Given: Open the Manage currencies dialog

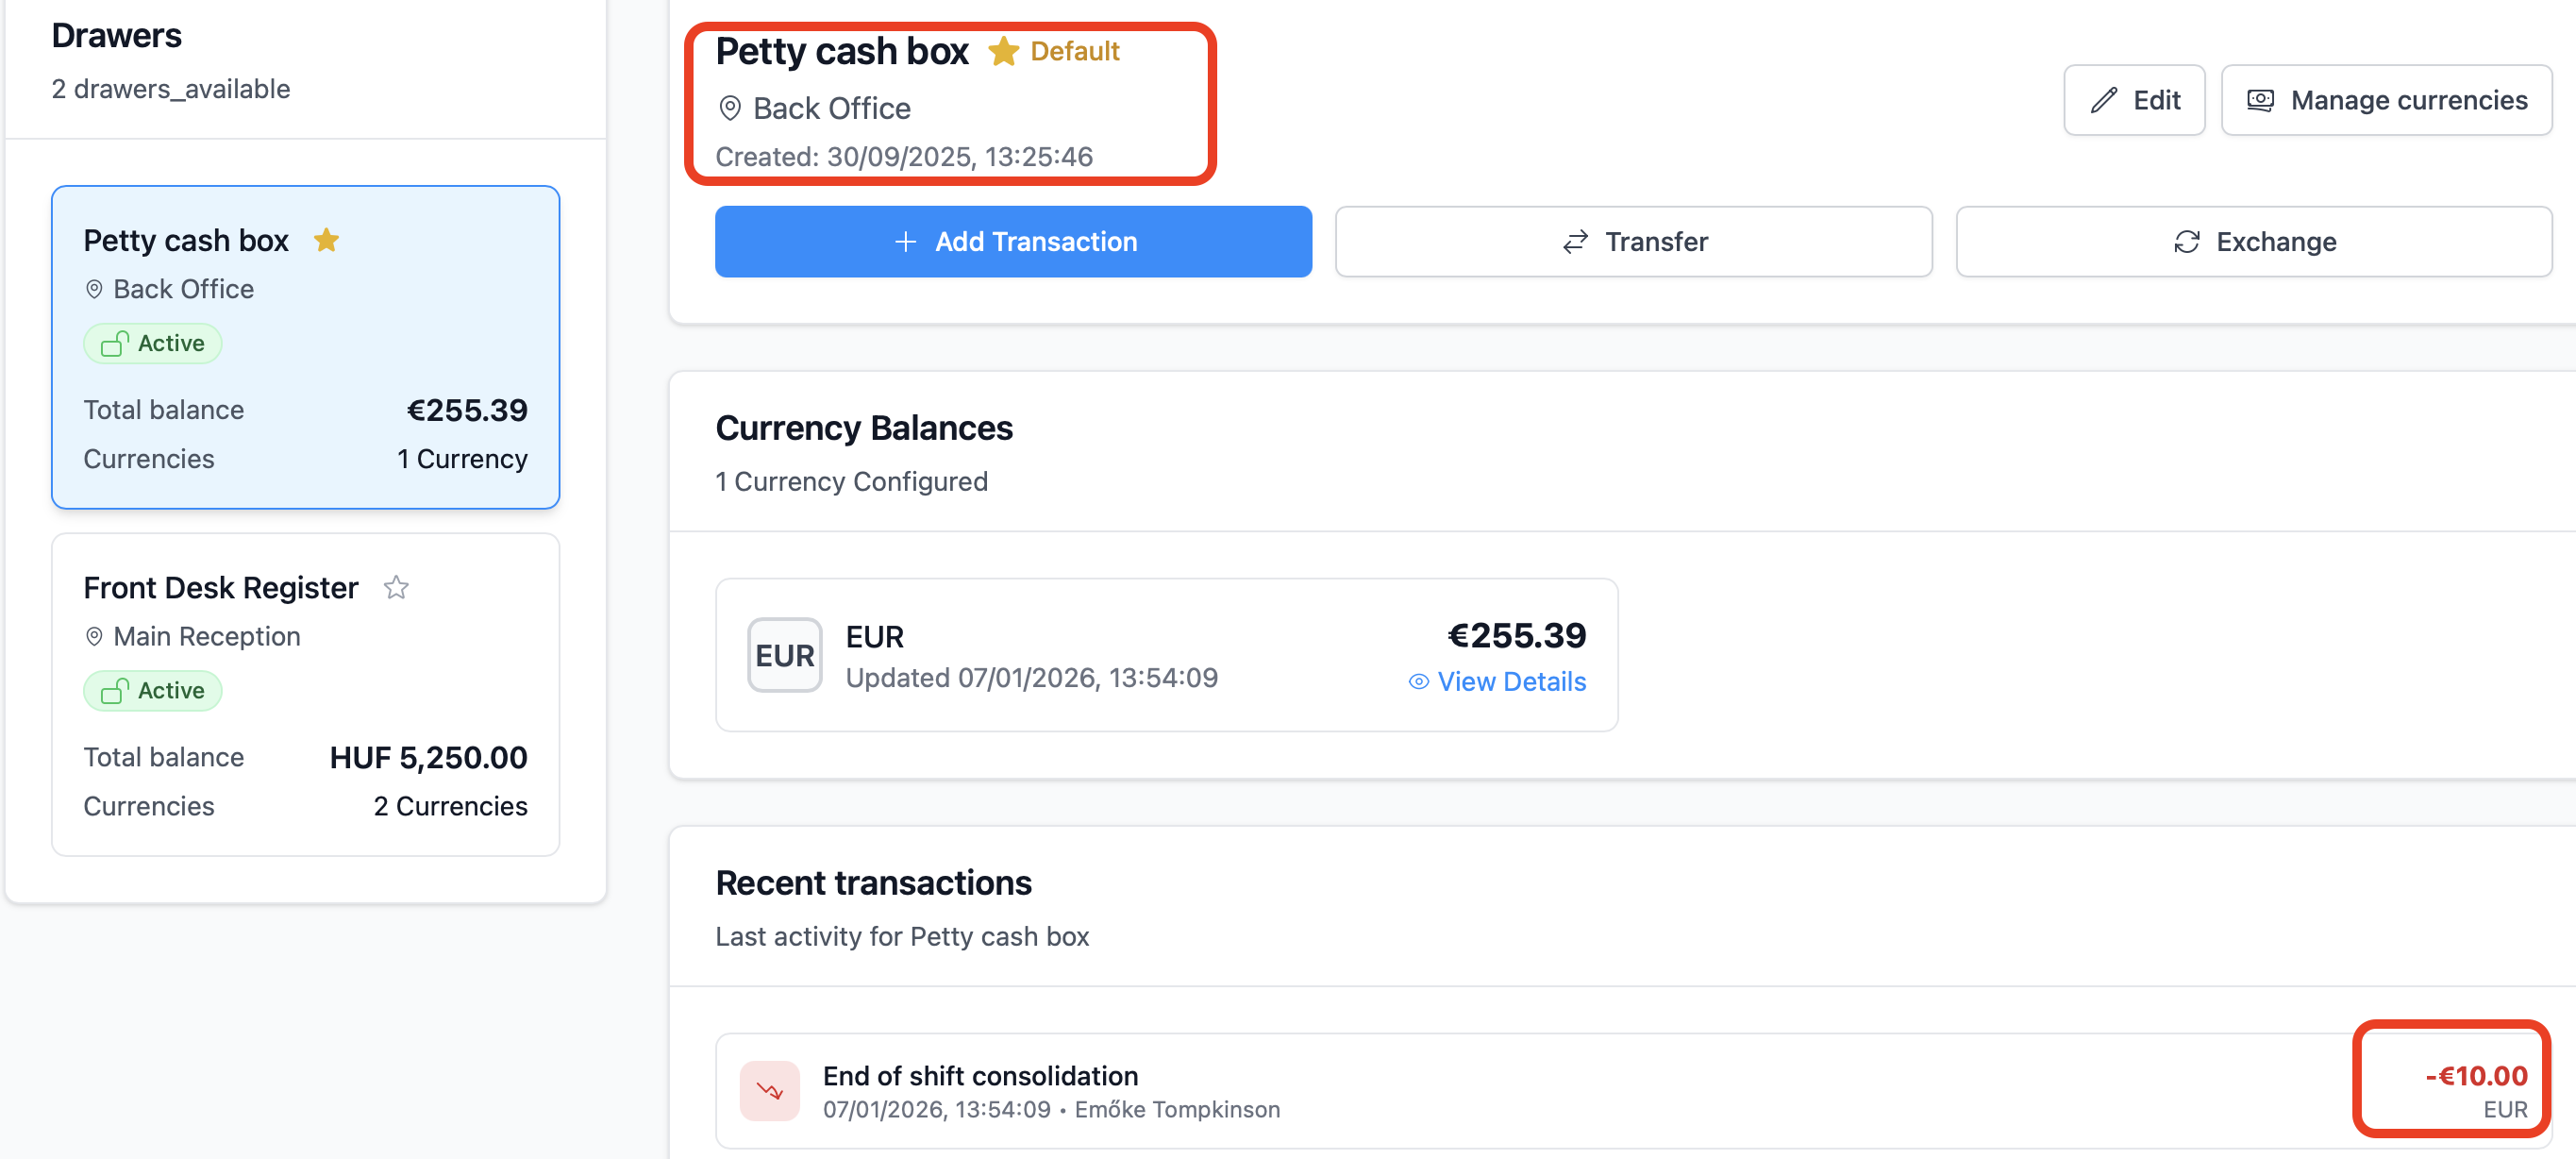Looking at the screenshot, I should (x=2386, y=100).
